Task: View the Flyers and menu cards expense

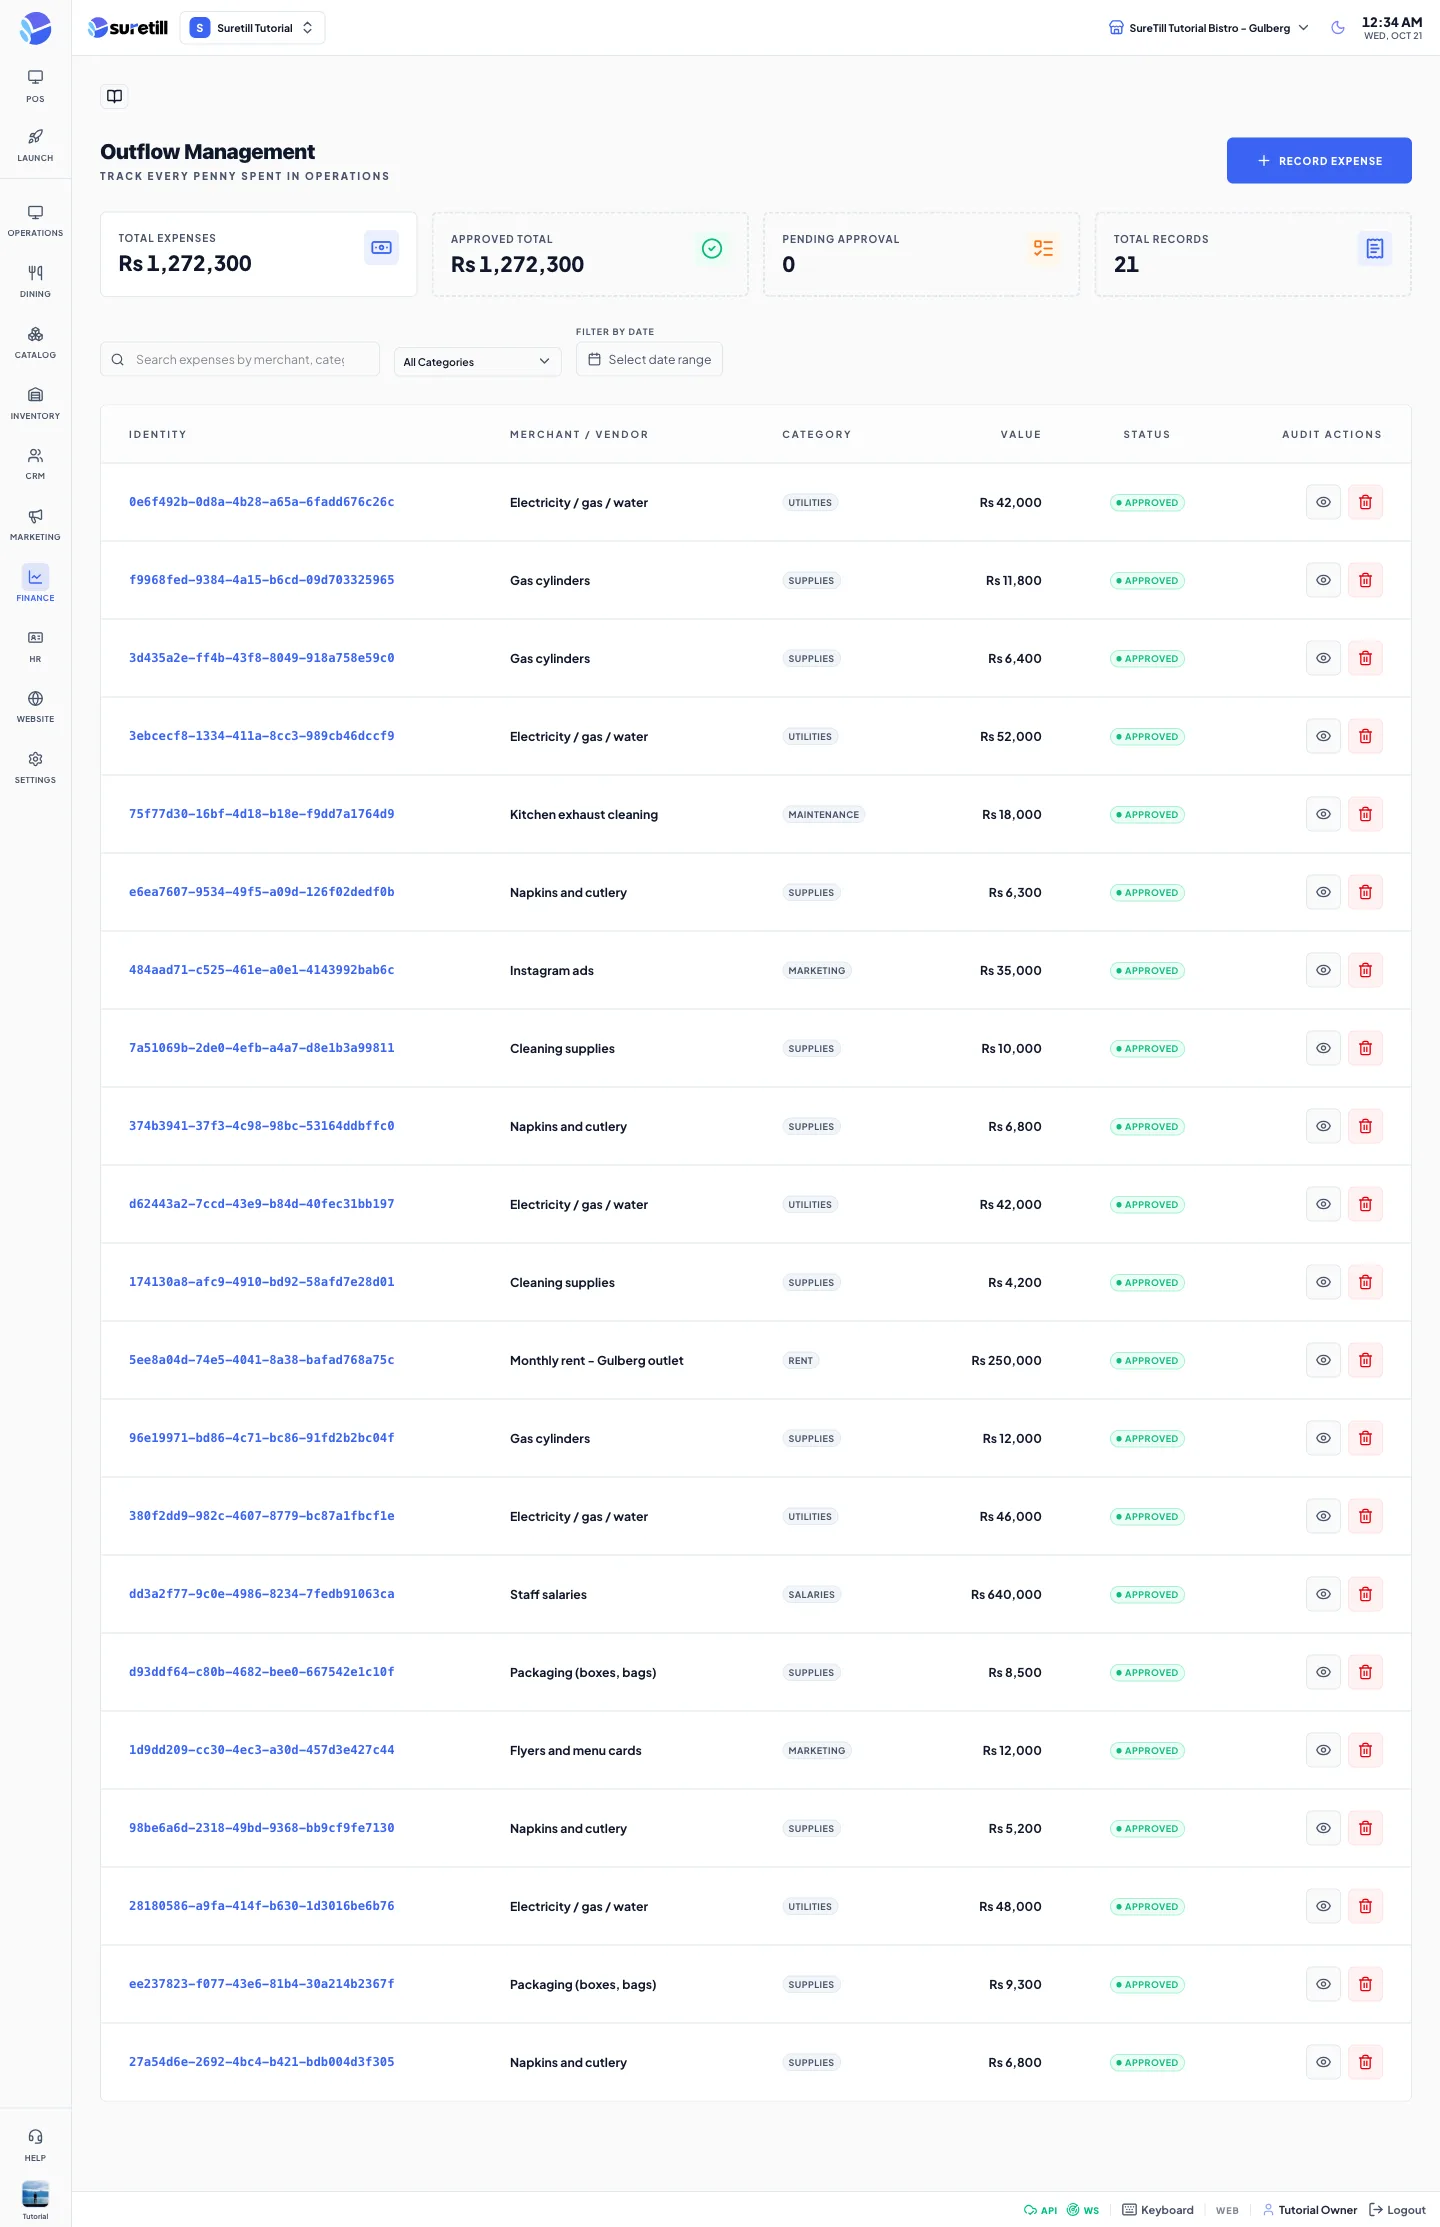Action: tap(1323, 1750)
